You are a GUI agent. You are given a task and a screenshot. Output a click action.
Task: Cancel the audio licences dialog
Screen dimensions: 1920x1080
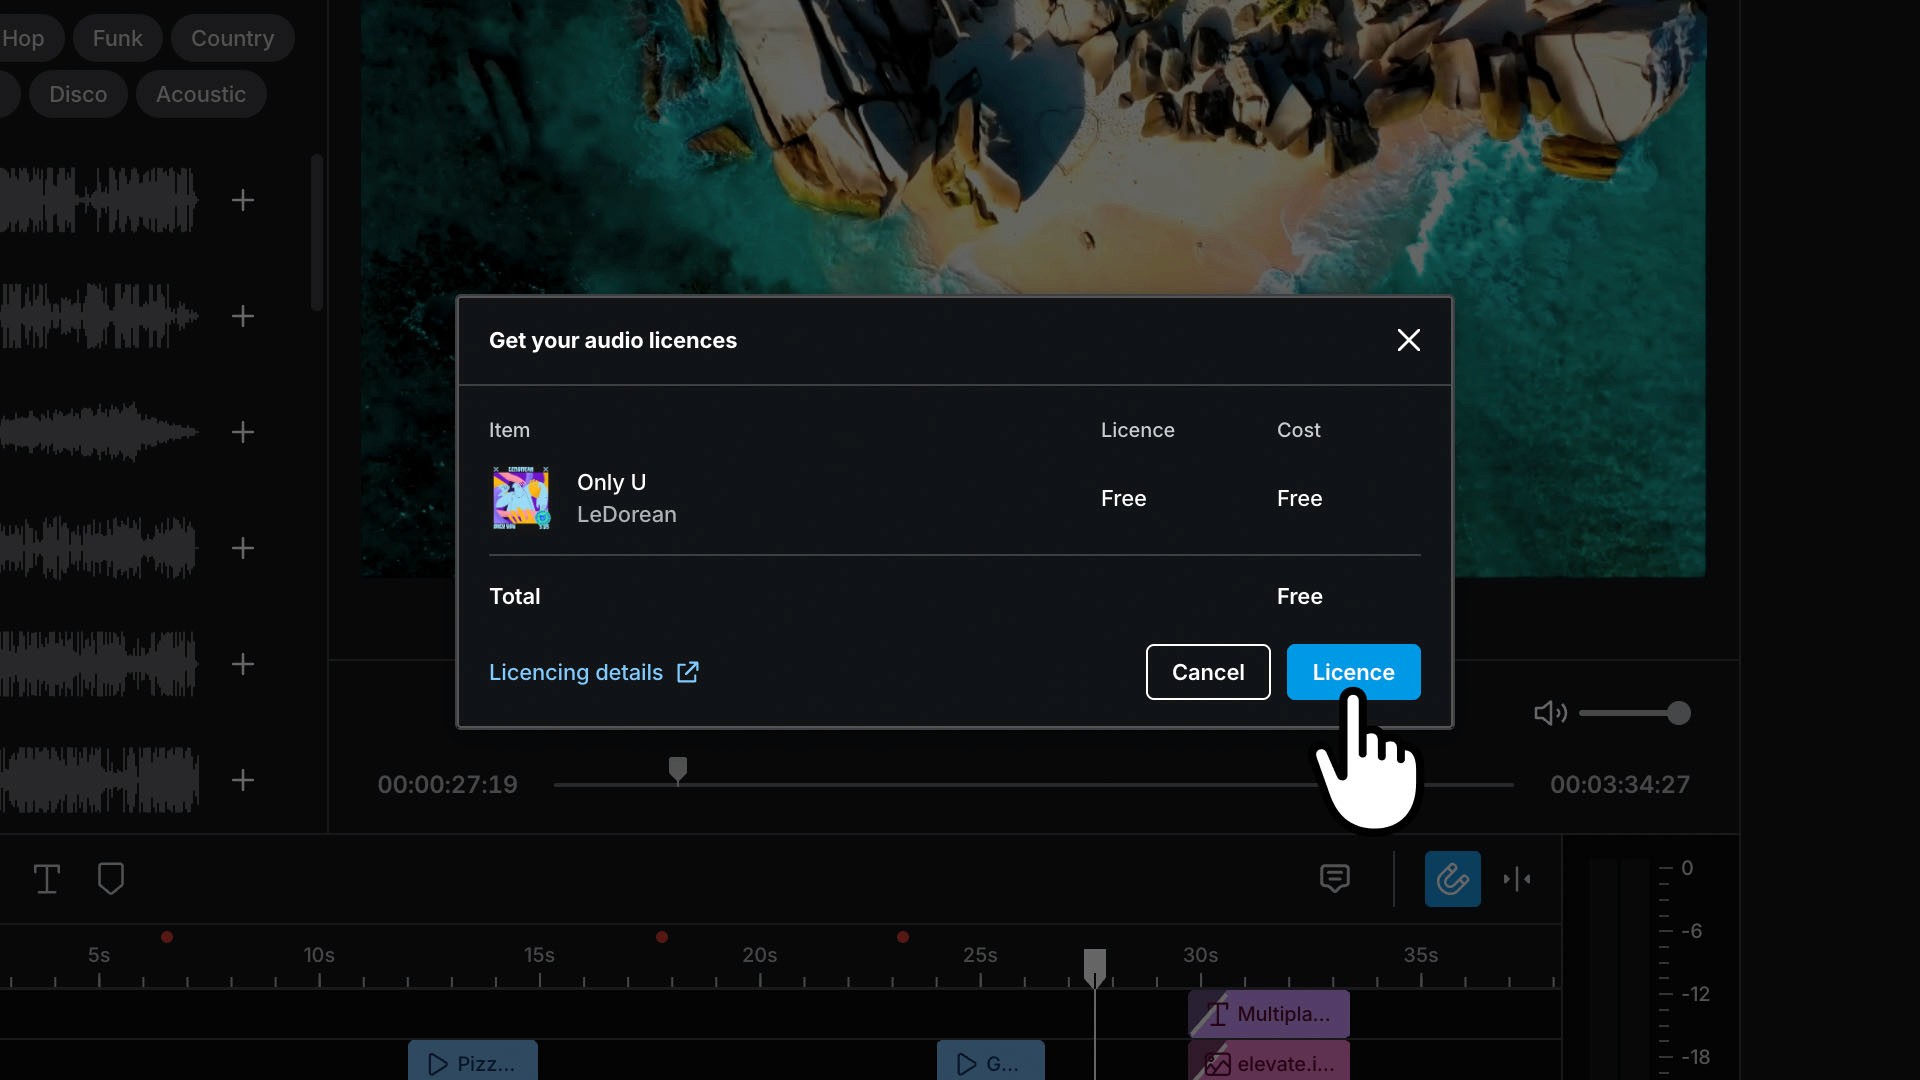[x=1207, y=672]
